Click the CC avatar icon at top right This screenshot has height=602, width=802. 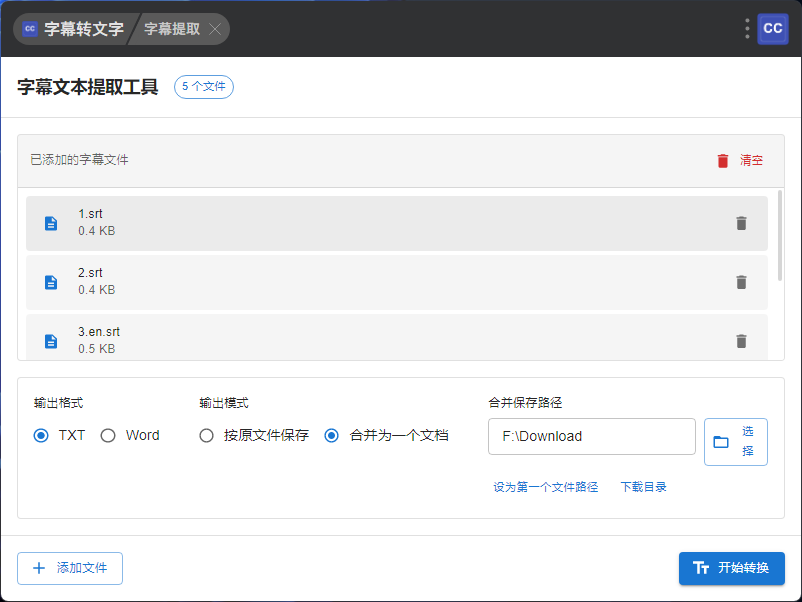coord(773,29)
